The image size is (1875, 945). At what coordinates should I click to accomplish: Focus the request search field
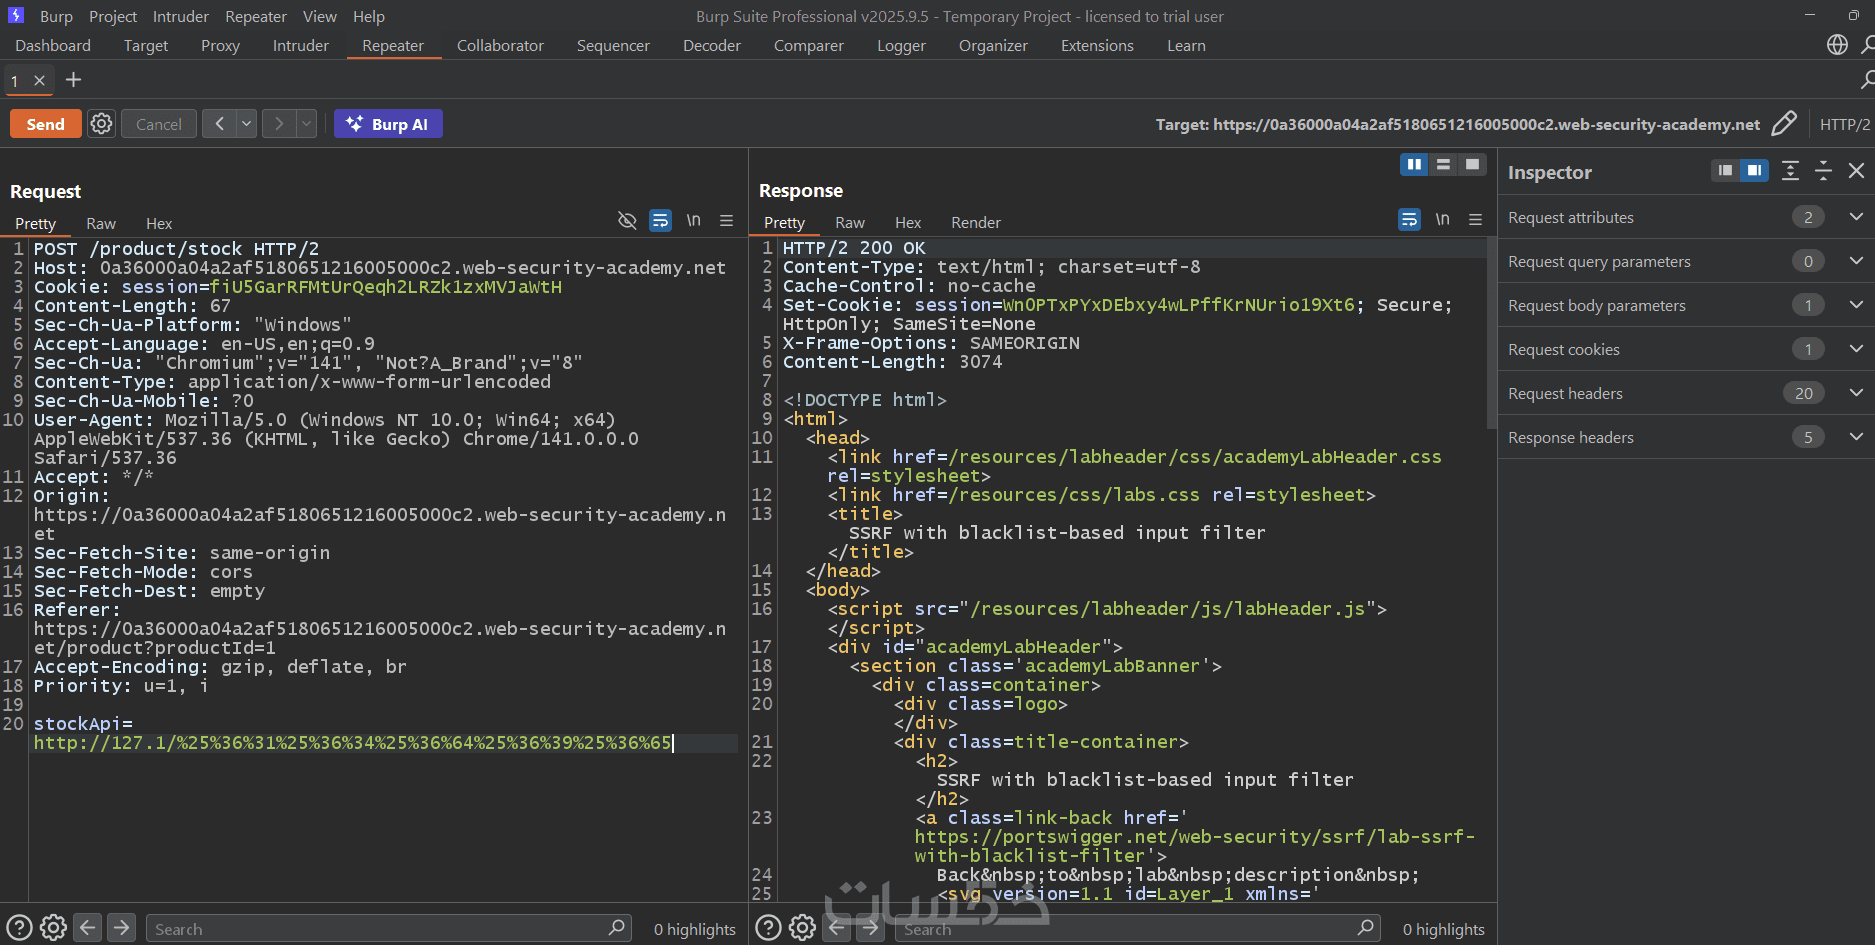coord(389,928)
